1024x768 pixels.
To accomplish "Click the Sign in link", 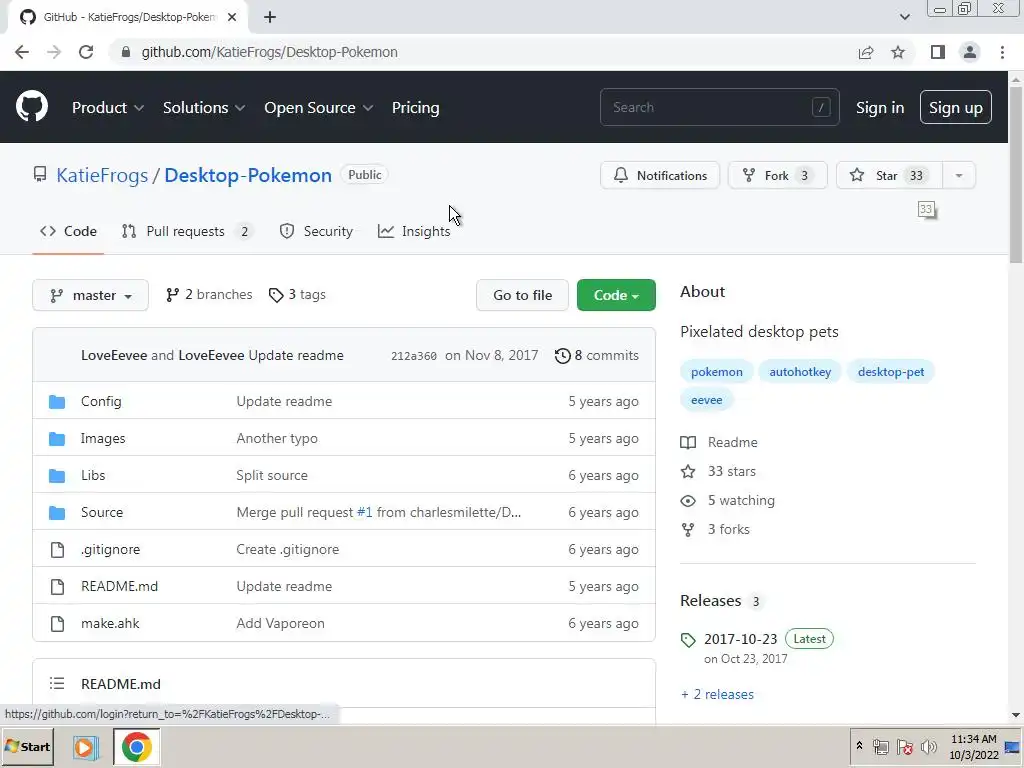I will pyautogui.click(x=880, y=108).
